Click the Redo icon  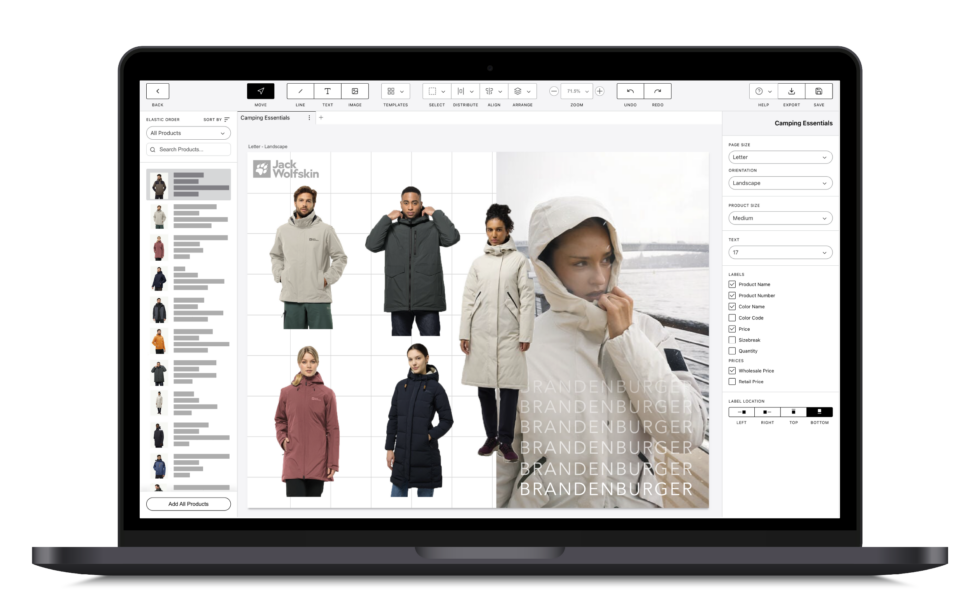click(658, 90)
